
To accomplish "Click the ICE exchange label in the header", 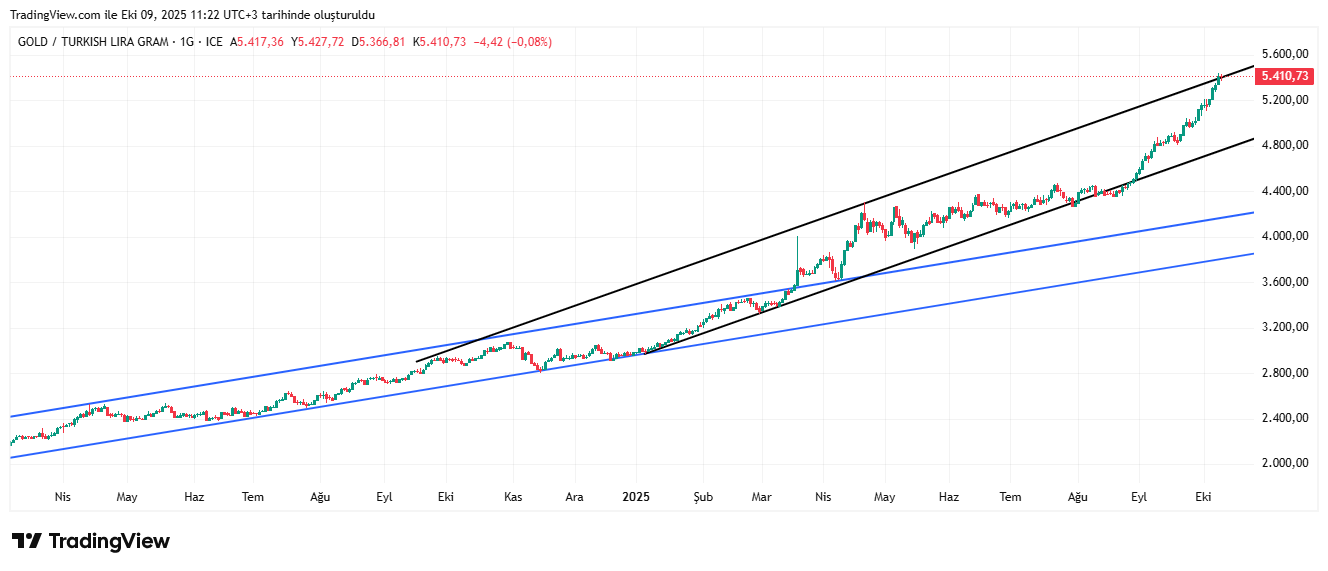I will coord(214,42).
